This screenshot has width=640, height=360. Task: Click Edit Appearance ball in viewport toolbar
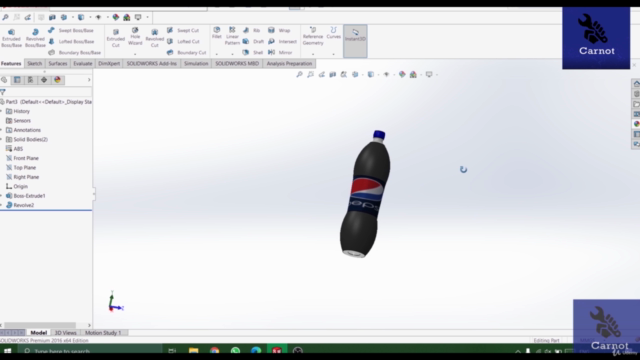[402, 74]
